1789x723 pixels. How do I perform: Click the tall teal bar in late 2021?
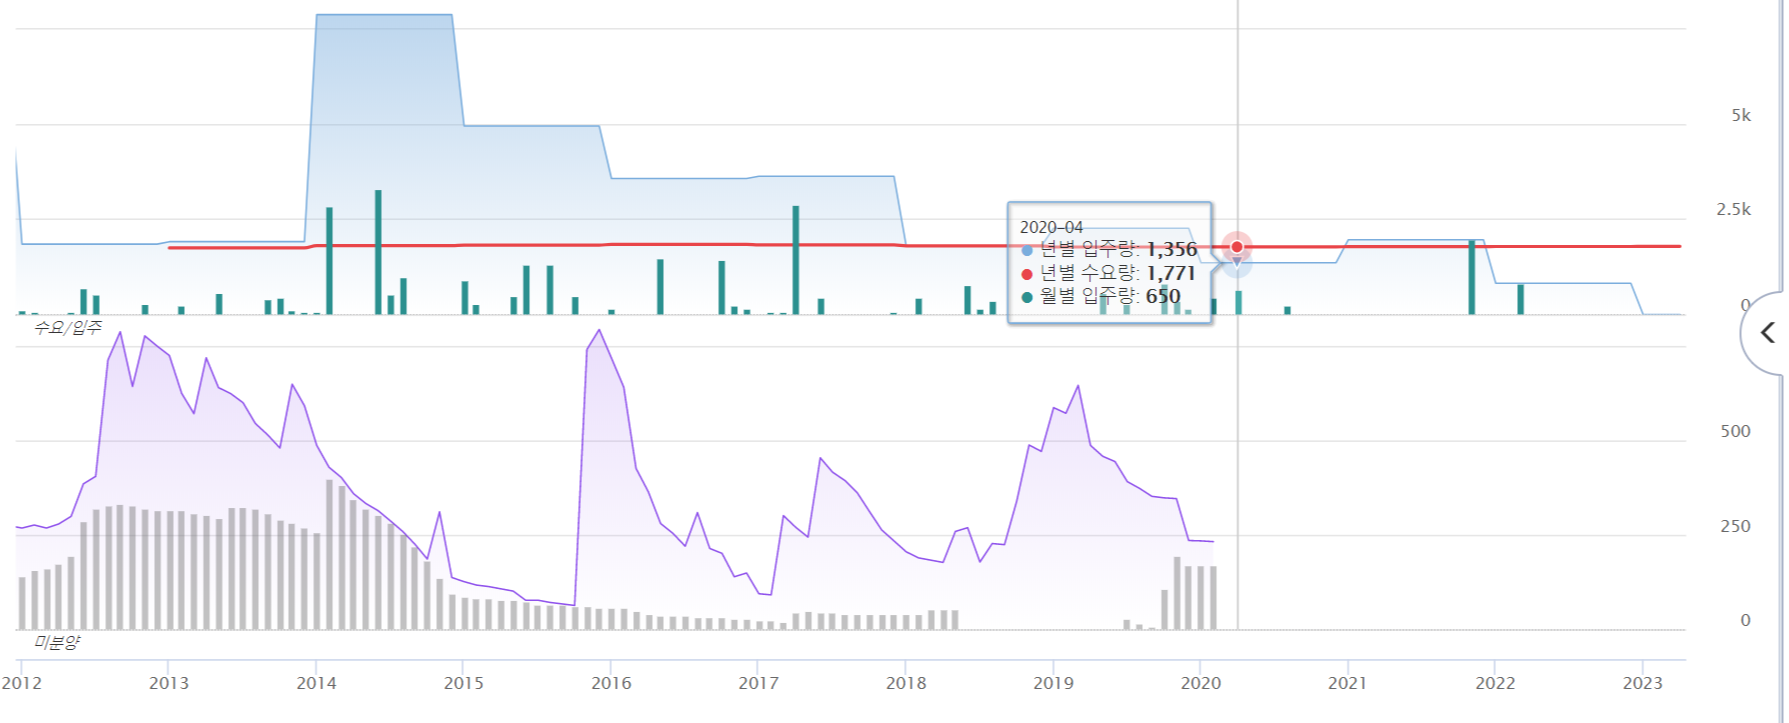click(1471, 277)
